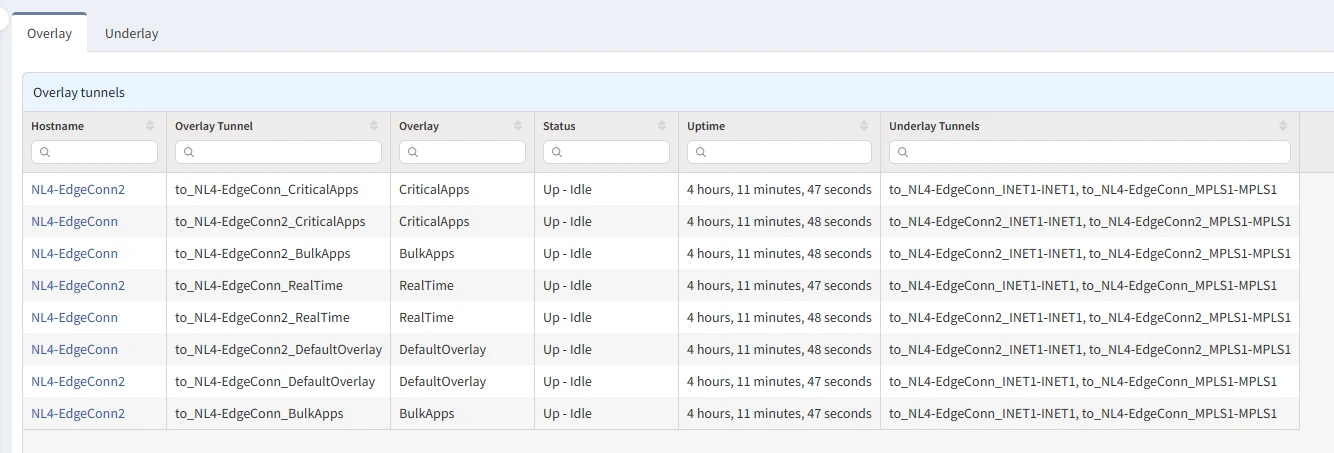Focus the Underlay Tunnels search field
Image resolution: width=1334 pixels, height=453 pixels.
pyautogui.click(x=1095, y=152)
